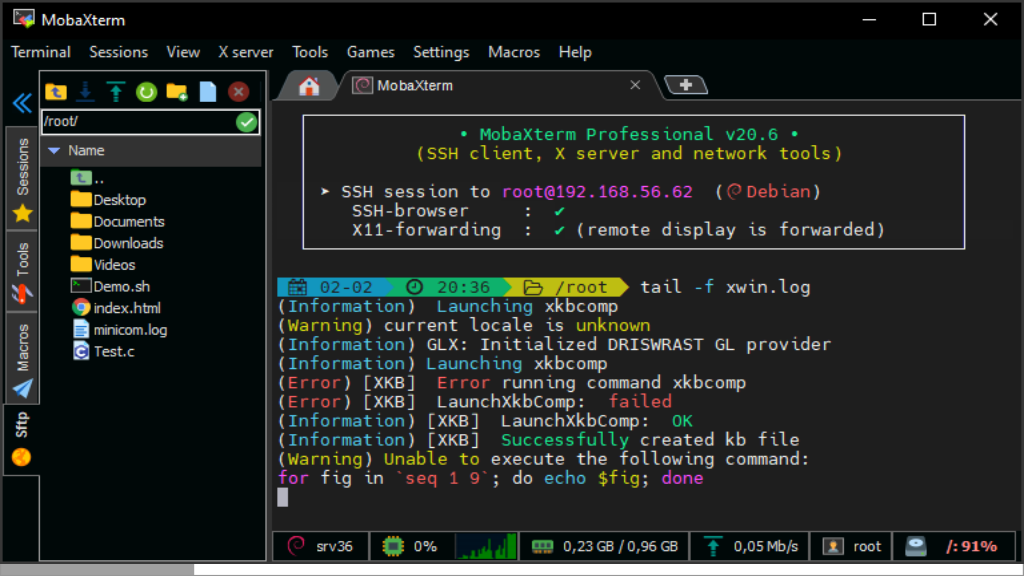The image size is (1024, 576).
Task: Refresh the SFTP folder listing
Action: (146, 92)
